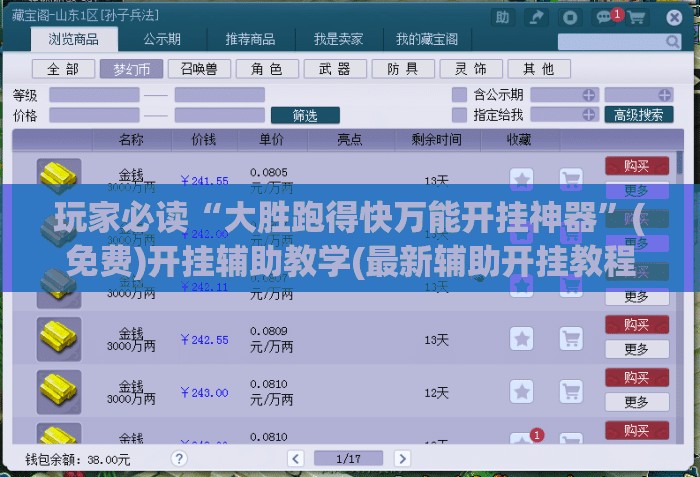Viewport: 700px width, 477px height.
Task: Click the search magnifier icon
Action: tap(672, 42)
